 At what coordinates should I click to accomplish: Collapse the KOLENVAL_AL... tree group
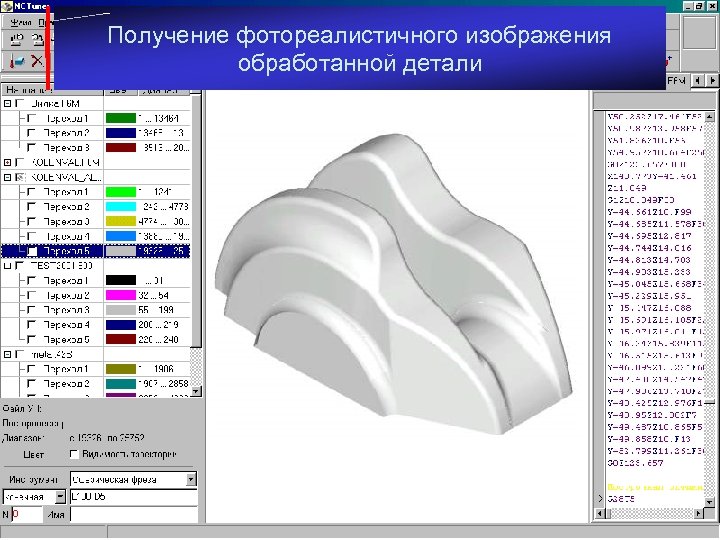(7, 177)
